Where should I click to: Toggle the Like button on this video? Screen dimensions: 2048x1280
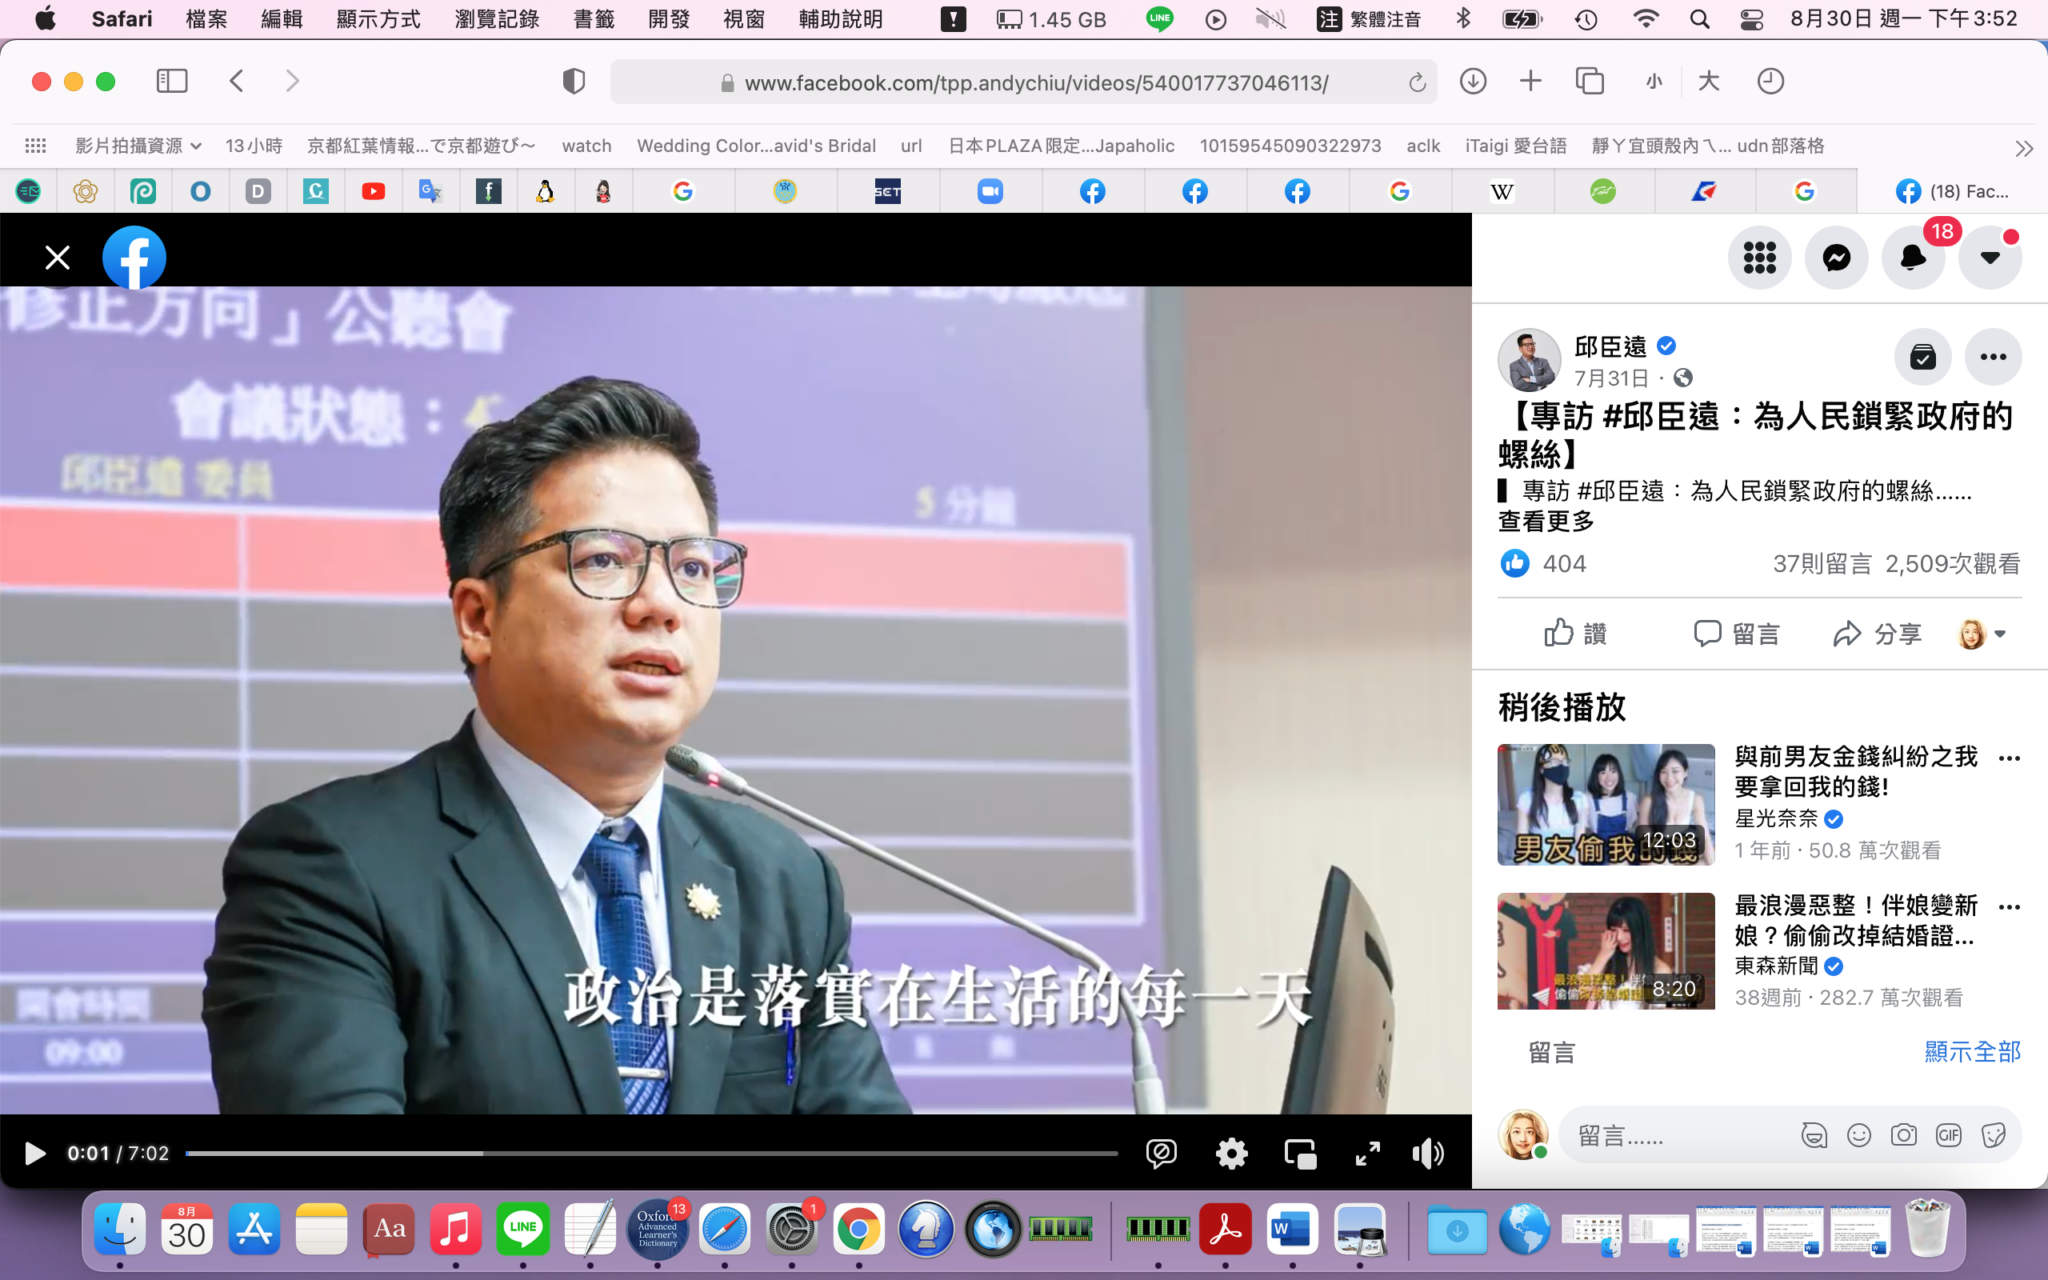[1575, 633]
